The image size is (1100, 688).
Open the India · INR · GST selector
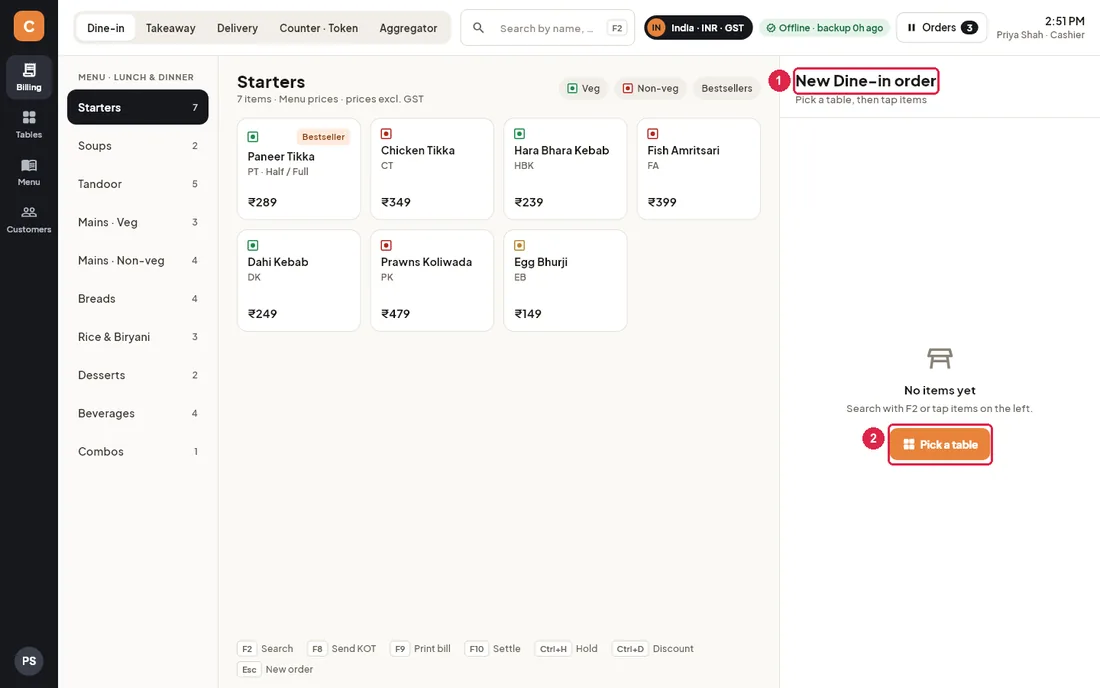[x=698, y=28]
